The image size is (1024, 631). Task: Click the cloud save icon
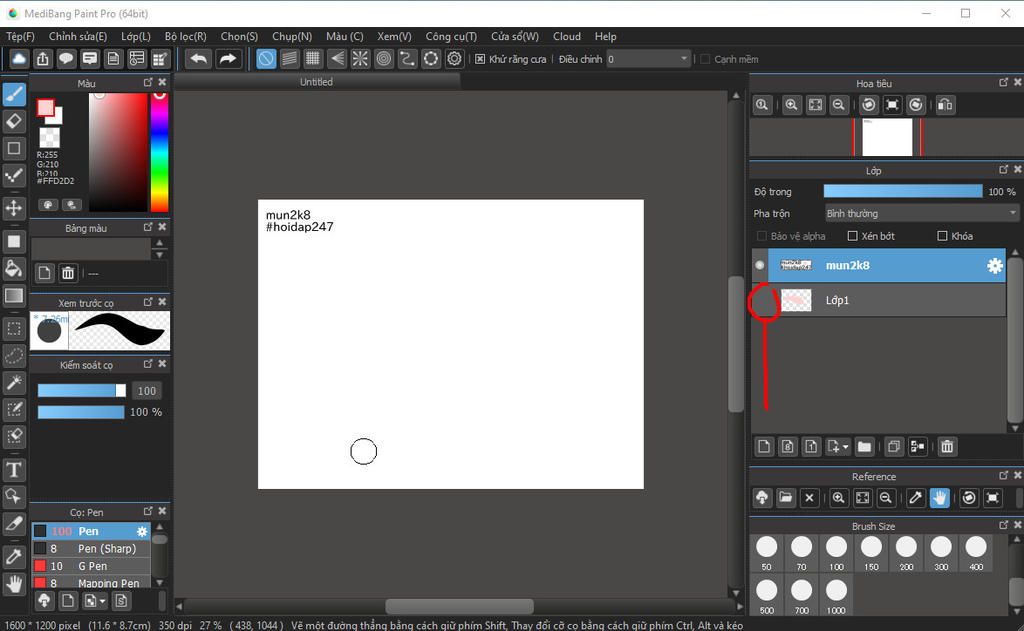pyautogui.click(x=19, y=59)
